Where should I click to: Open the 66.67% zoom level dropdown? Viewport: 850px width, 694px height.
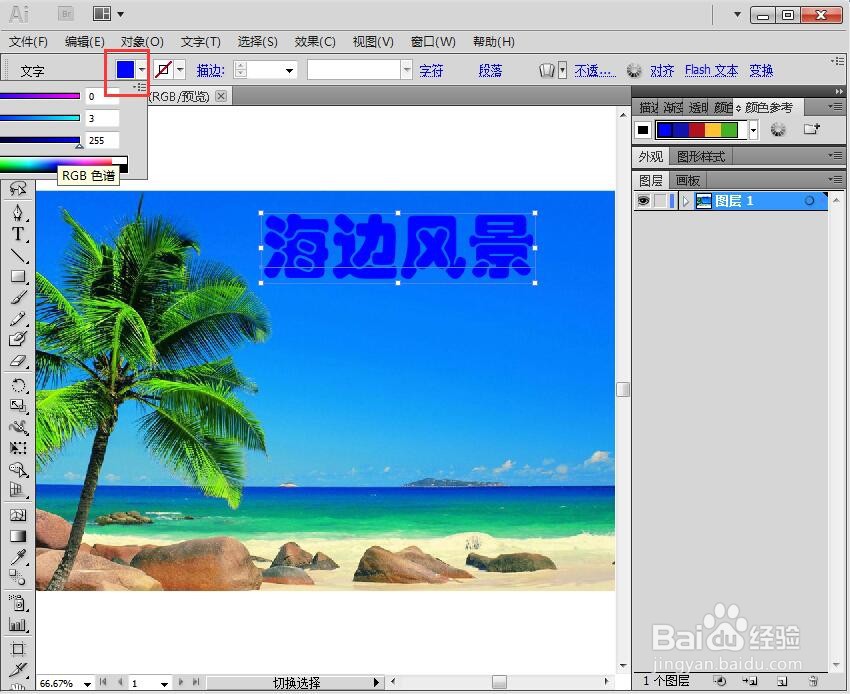click(85, 683)
